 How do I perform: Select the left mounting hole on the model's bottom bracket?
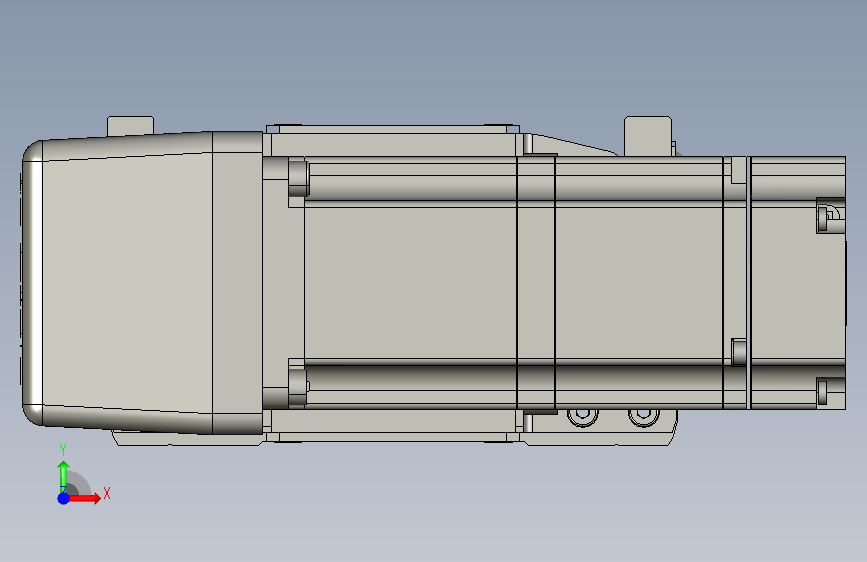[x=583, y=416]
